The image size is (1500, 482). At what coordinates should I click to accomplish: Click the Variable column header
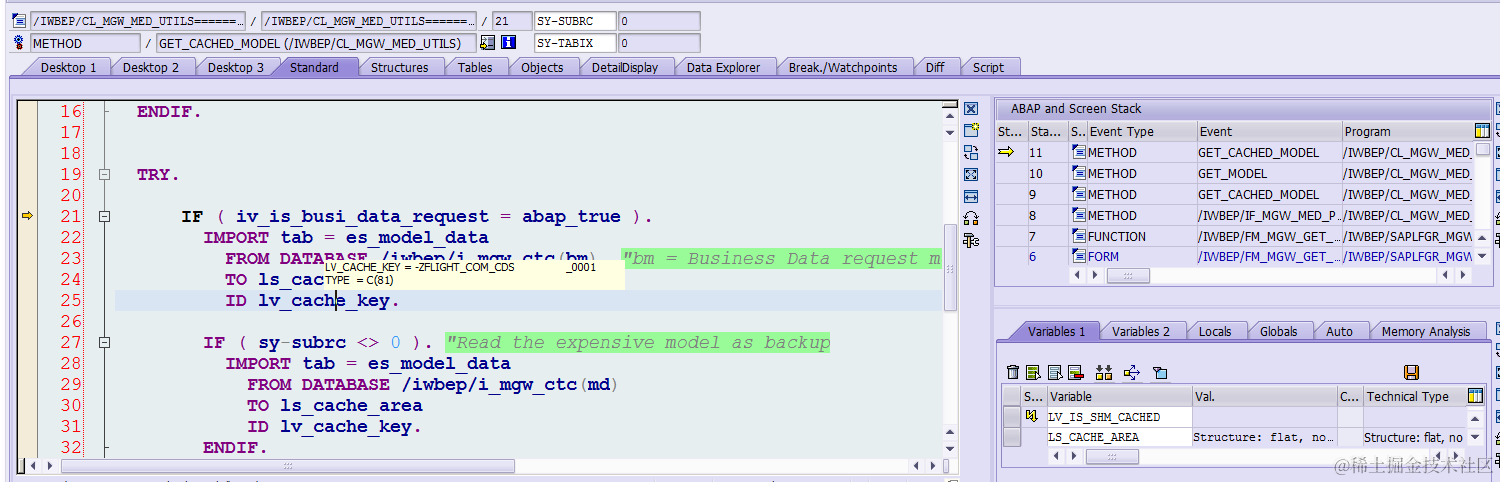(1119, 396)
